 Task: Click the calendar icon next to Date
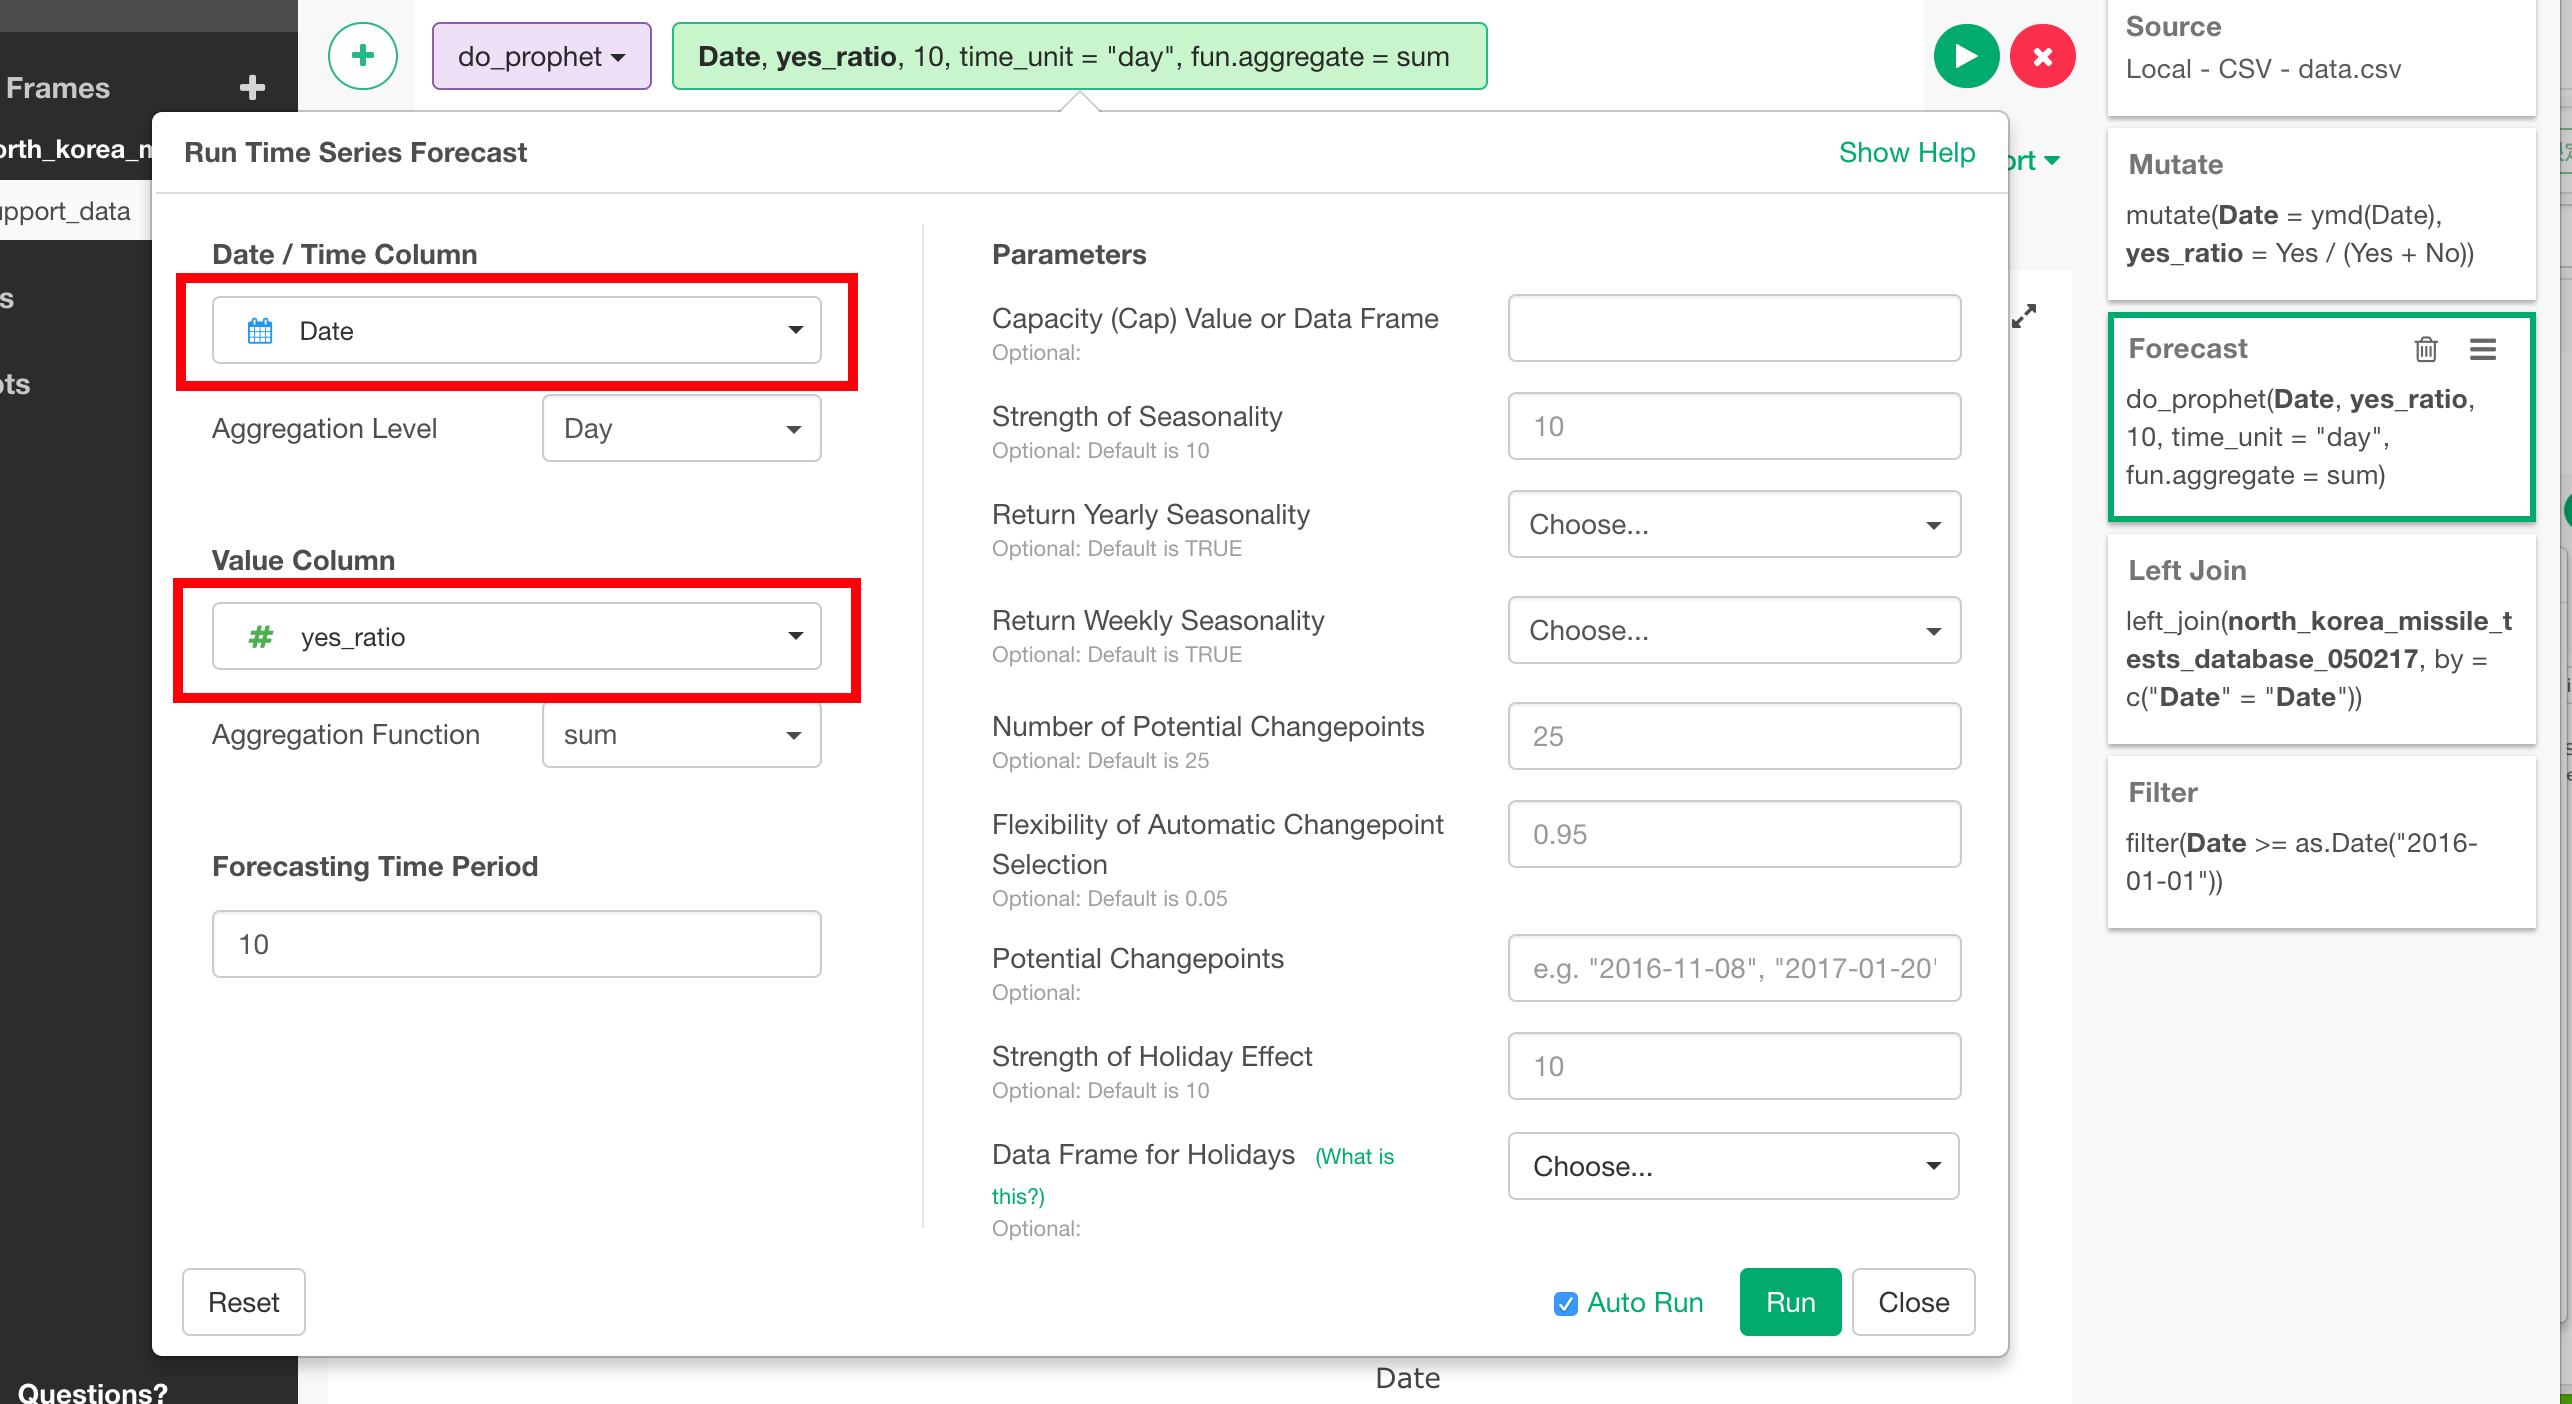pyautogui.click(x=259, y=330)
